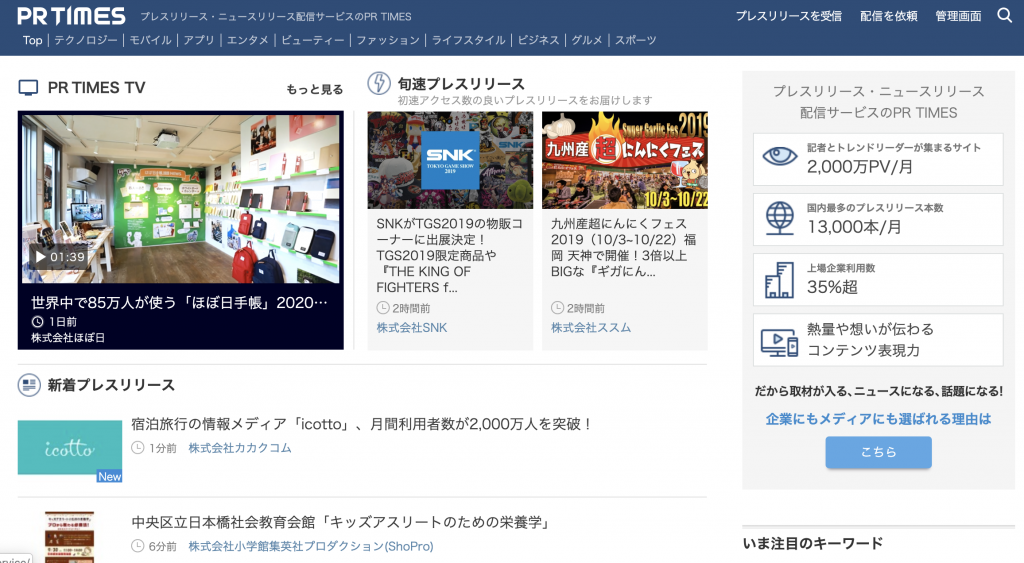This screenshot has width=1024, height=563.
Task: Click the blue こちら button
Action: pos(878,452)
